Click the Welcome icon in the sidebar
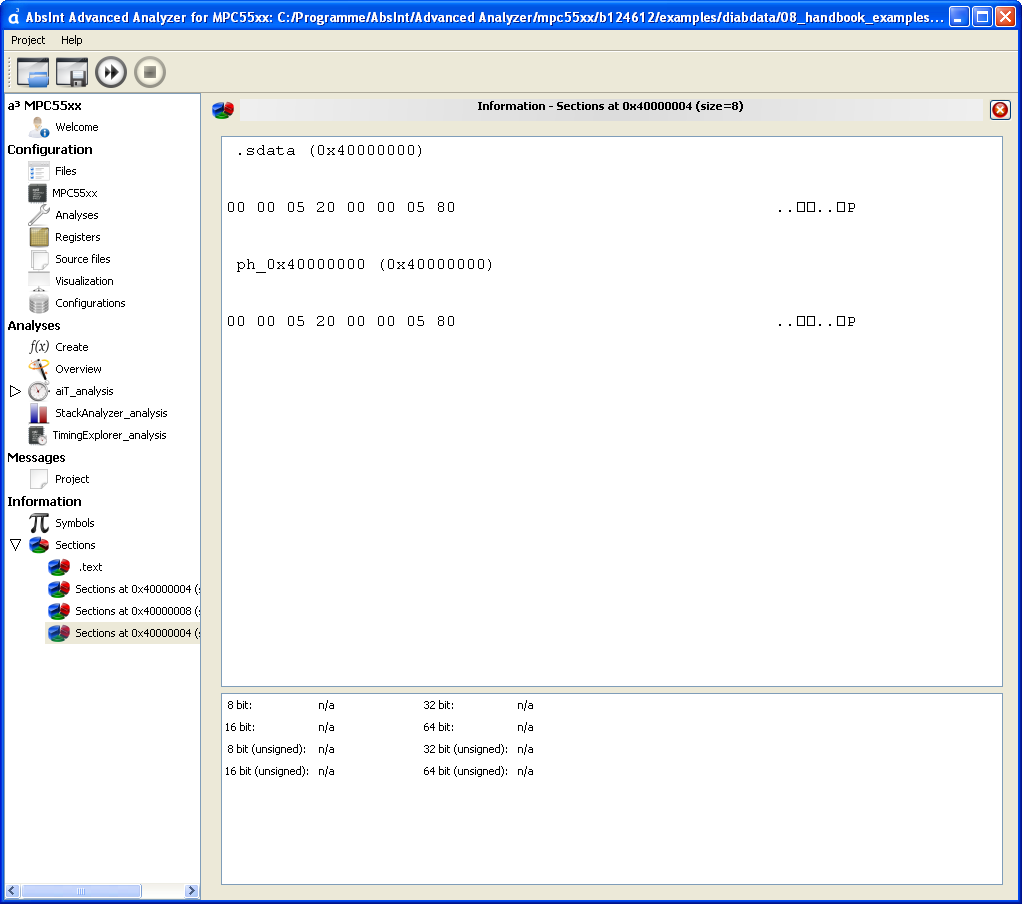 (39, 127)
